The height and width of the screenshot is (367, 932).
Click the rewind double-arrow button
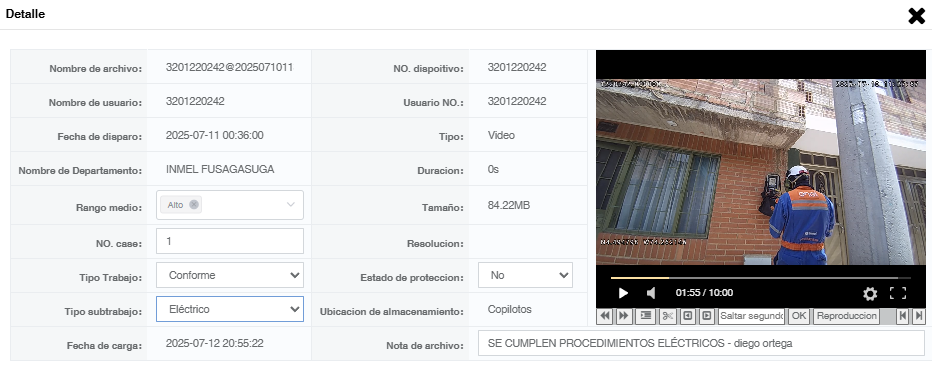coord(604,316)
